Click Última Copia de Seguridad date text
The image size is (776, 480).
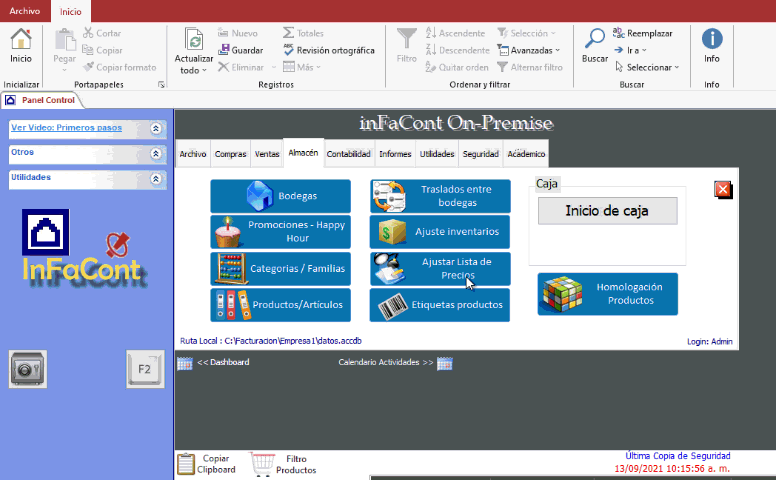coord(673,468)
